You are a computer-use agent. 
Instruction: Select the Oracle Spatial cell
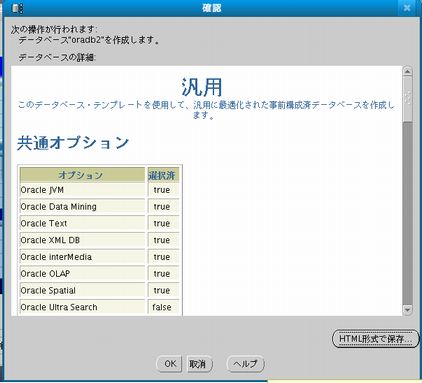click(82, 290)
